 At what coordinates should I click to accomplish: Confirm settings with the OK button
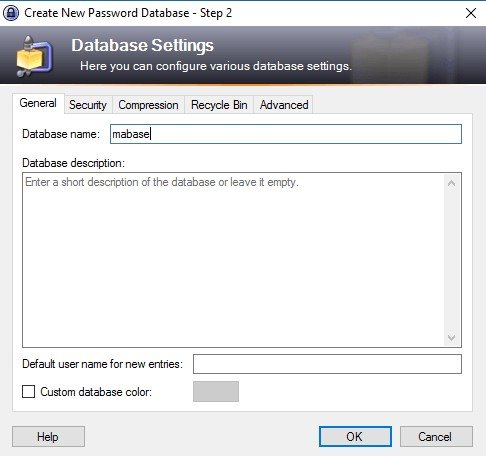tap(355, 437)
